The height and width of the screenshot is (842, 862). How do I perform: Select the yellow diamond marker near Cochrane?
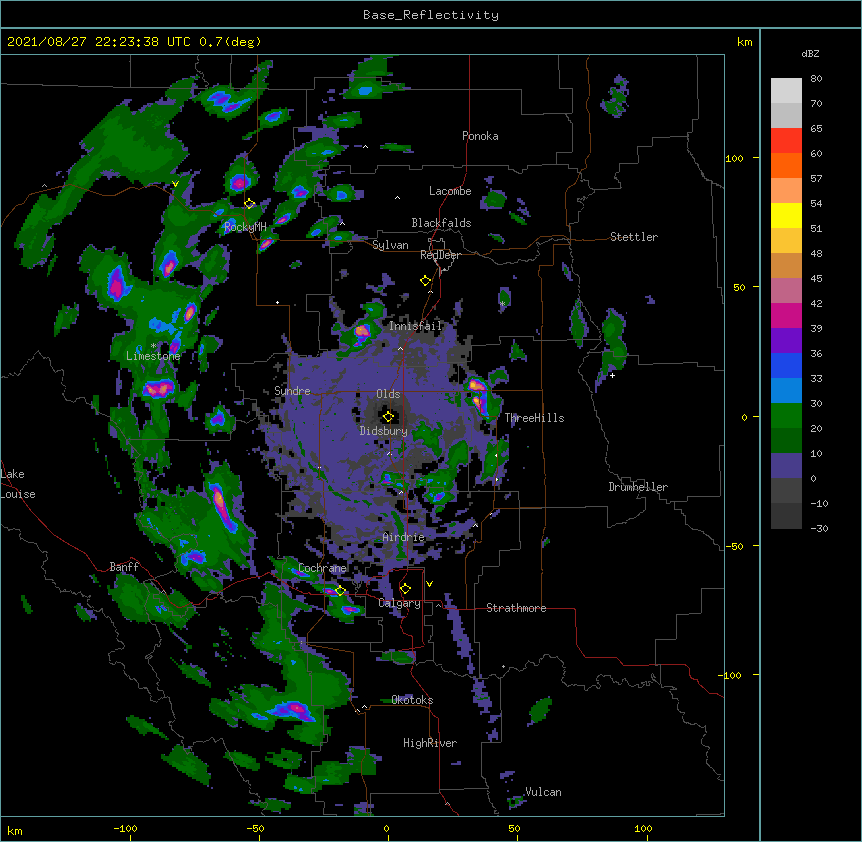[x=340, y=590]
